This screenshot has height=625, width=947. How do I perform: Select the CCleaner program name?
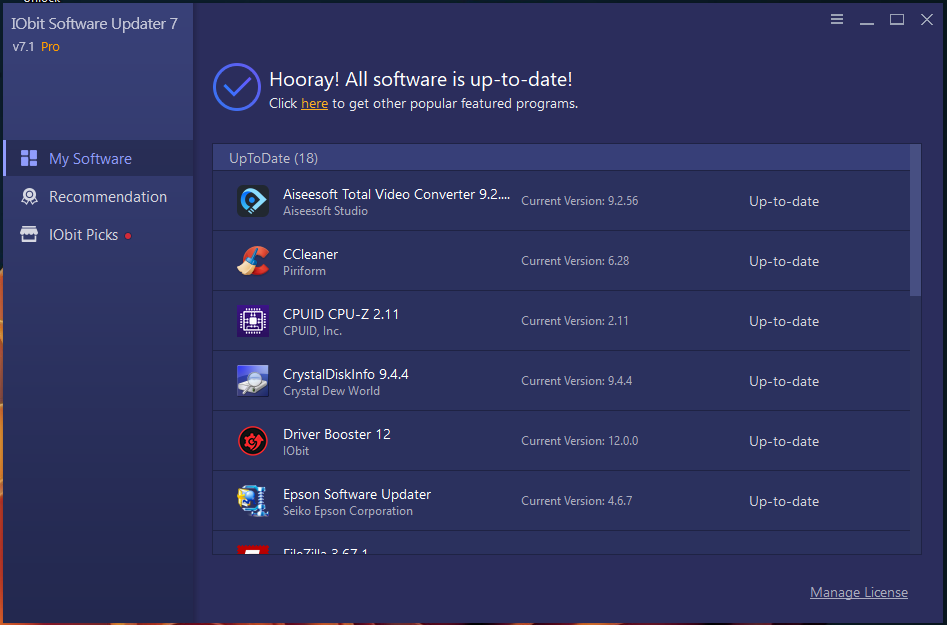click(x=310, y=254)
